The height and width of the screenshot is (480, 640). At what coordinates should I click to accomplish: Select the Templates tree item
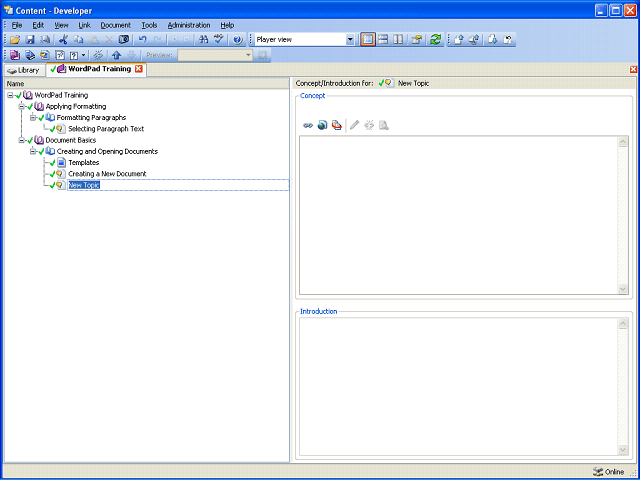tap(84, 163)
